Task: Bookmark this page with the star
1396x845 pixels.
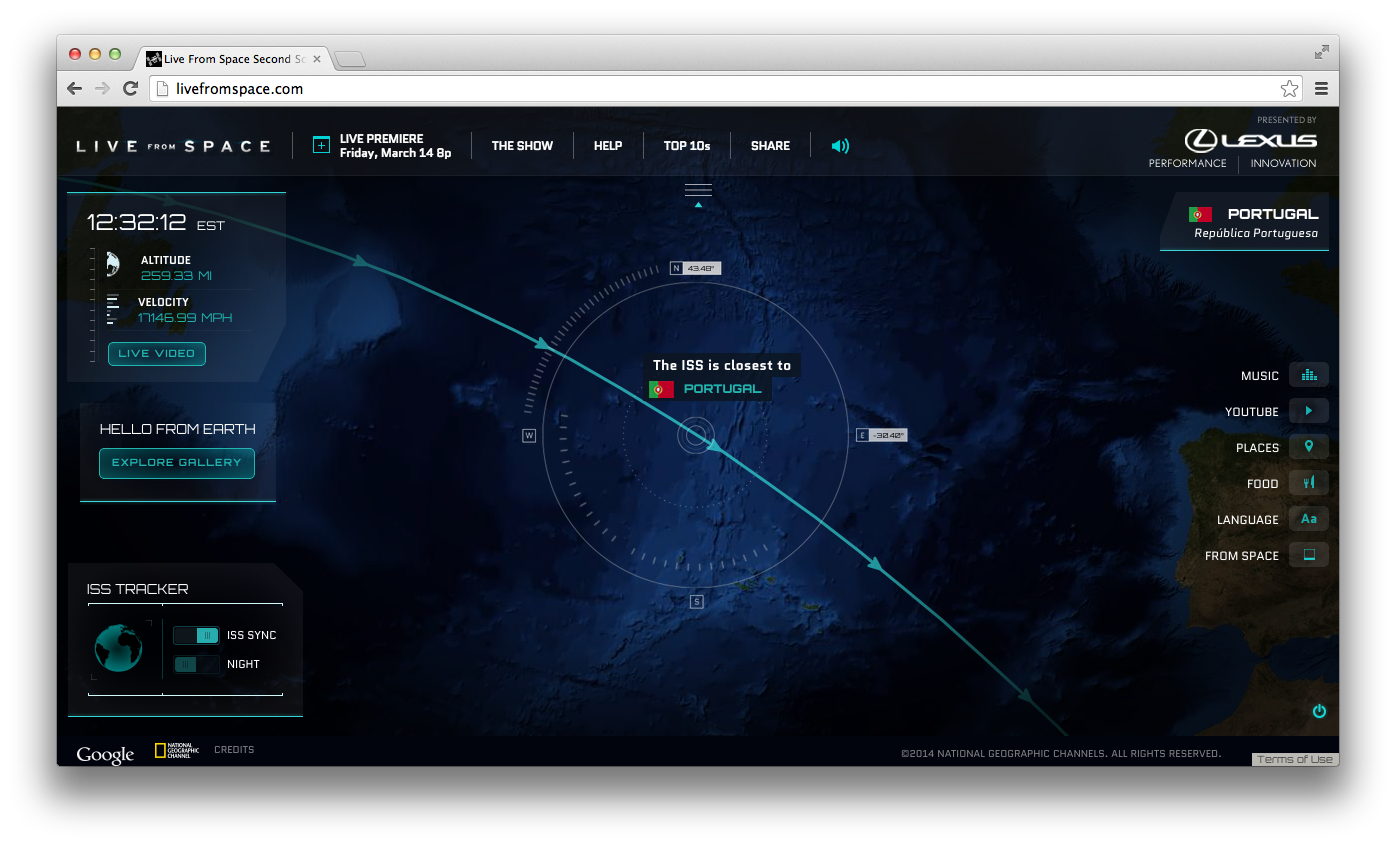Action: pos(1289,89)
